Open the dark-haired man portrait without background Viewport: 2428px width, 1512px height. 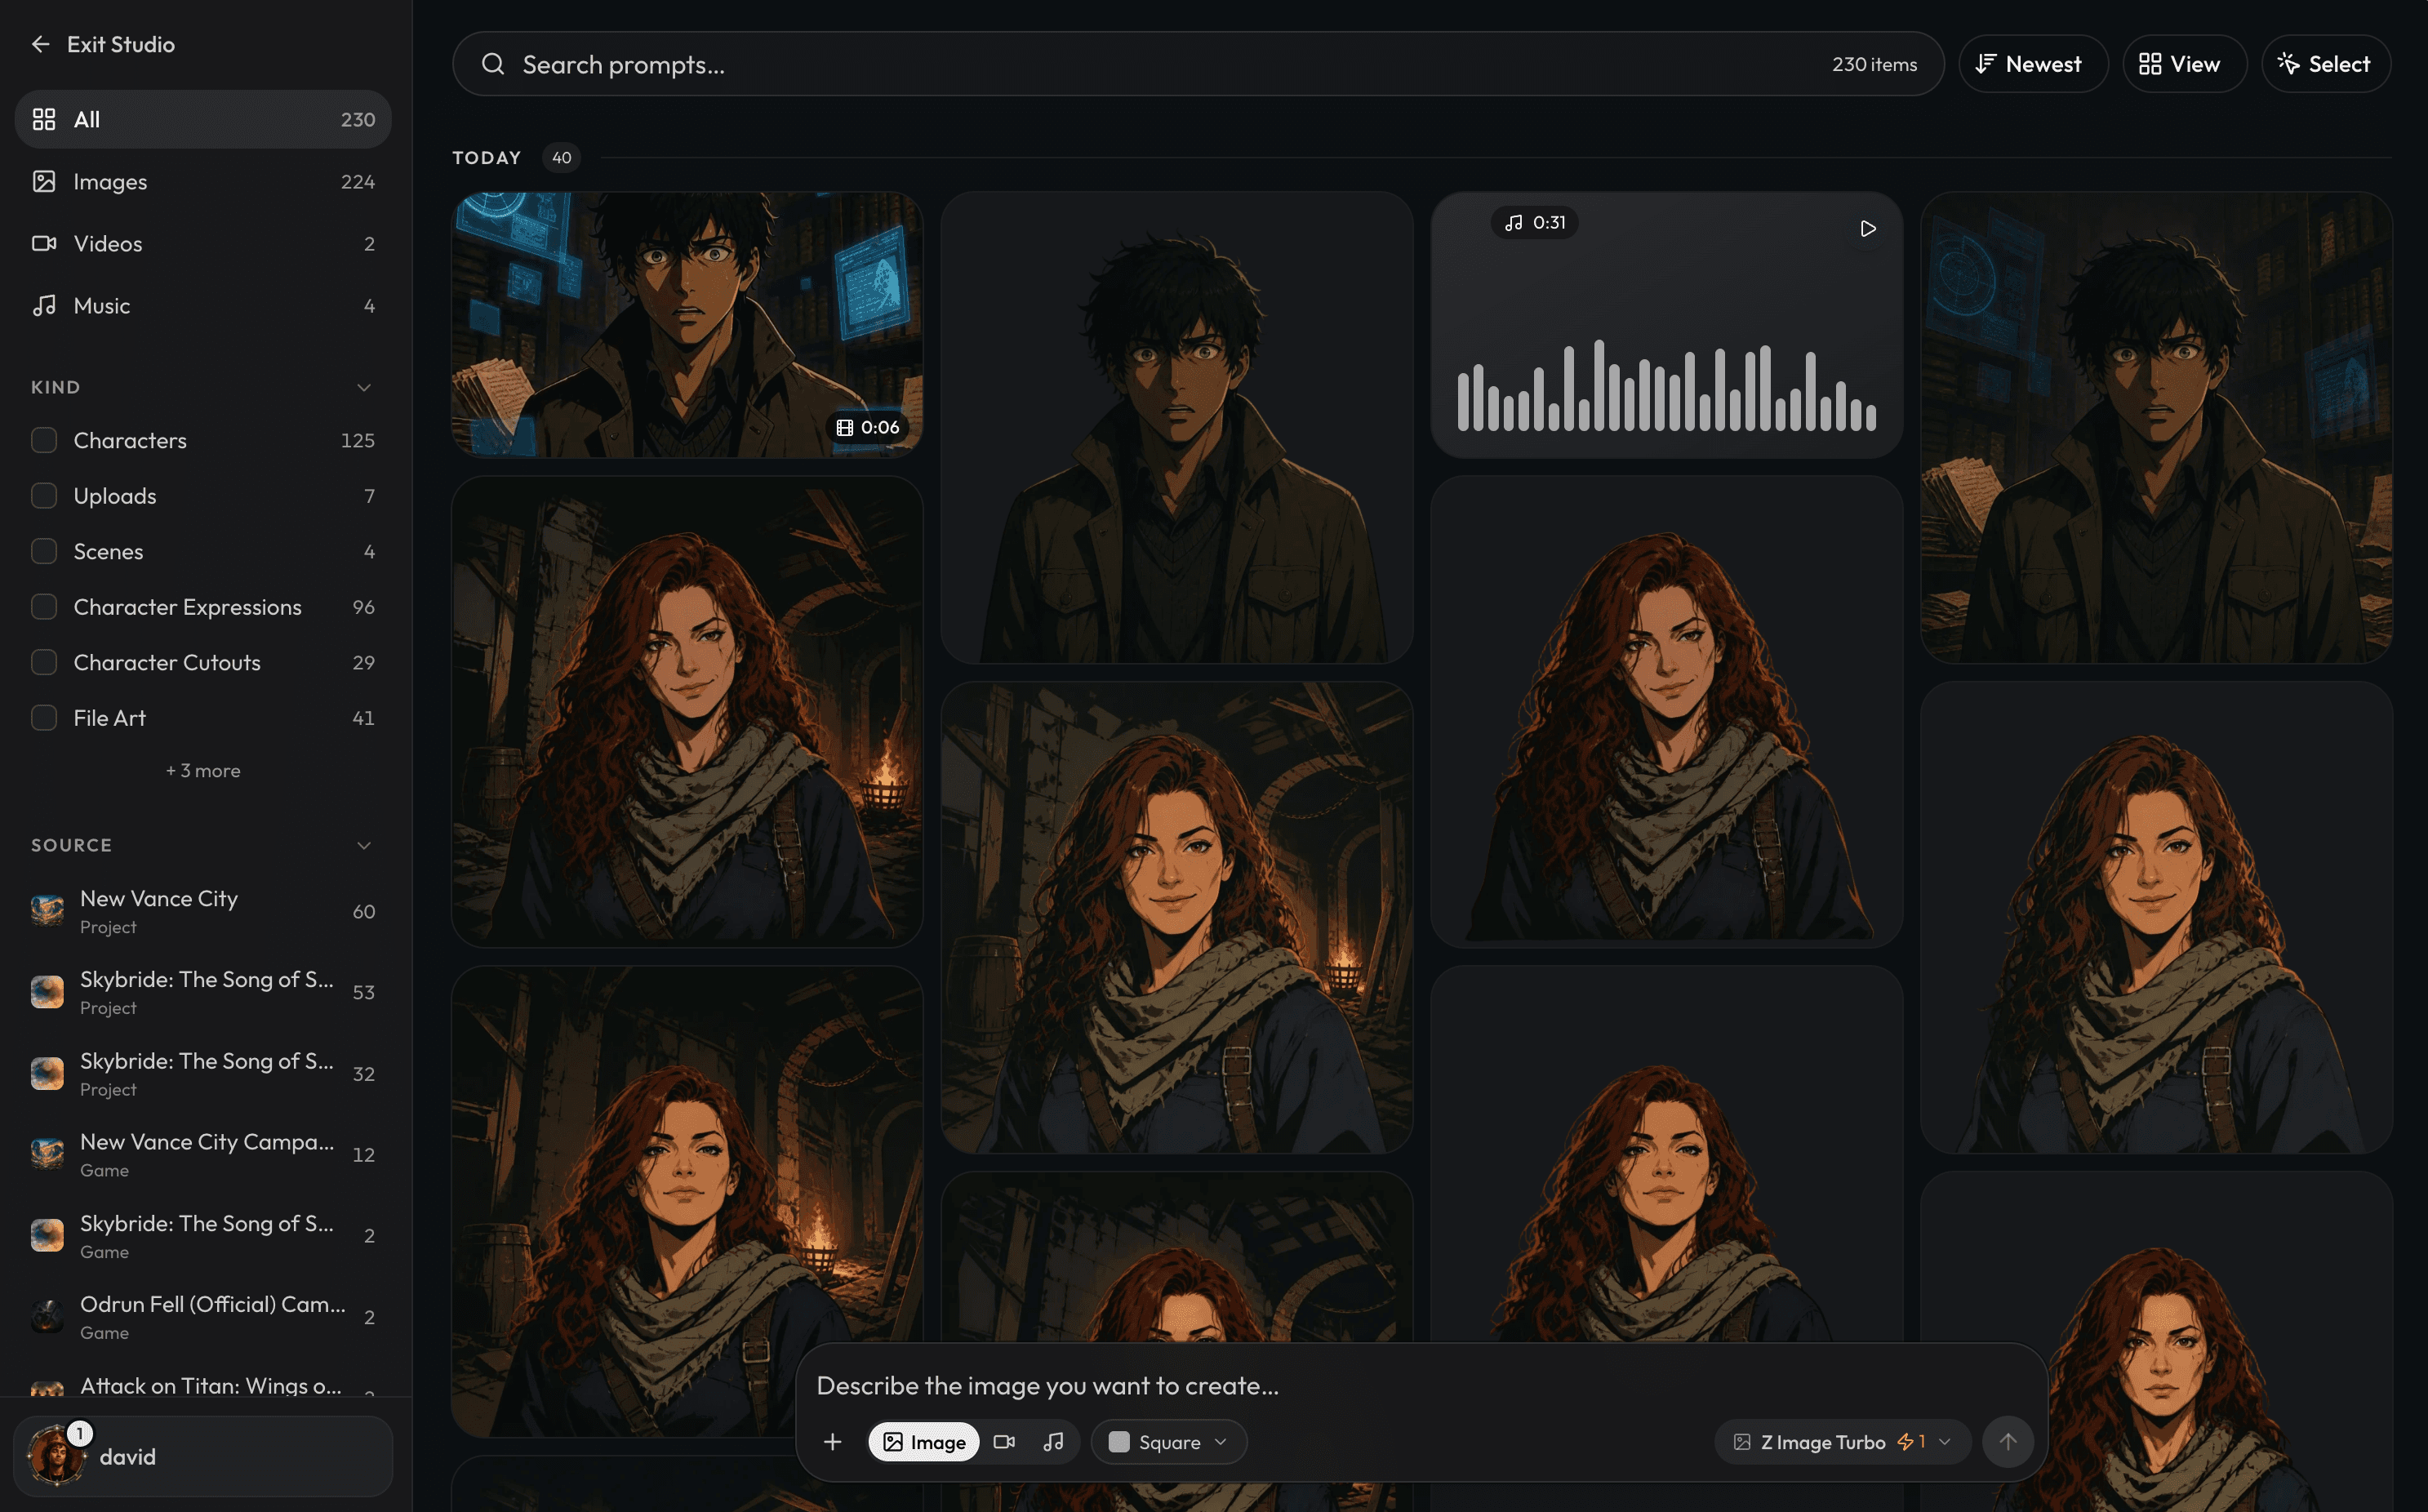1176,428
